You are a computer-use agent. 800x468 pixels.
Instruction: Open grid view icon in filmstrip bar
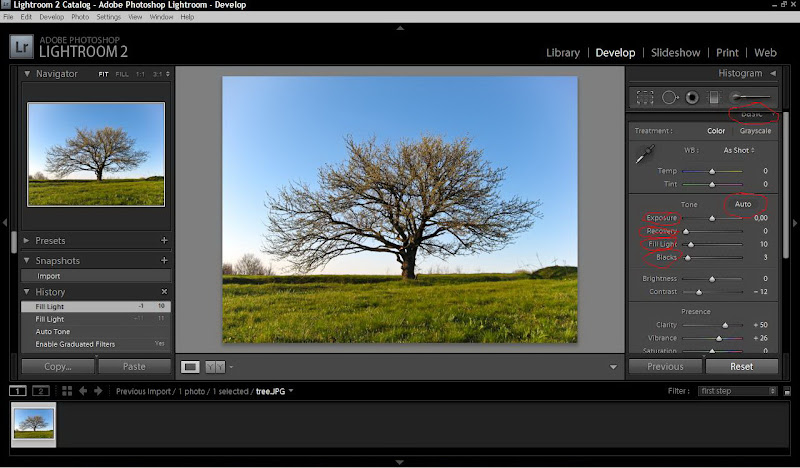(x=67, y=391)
